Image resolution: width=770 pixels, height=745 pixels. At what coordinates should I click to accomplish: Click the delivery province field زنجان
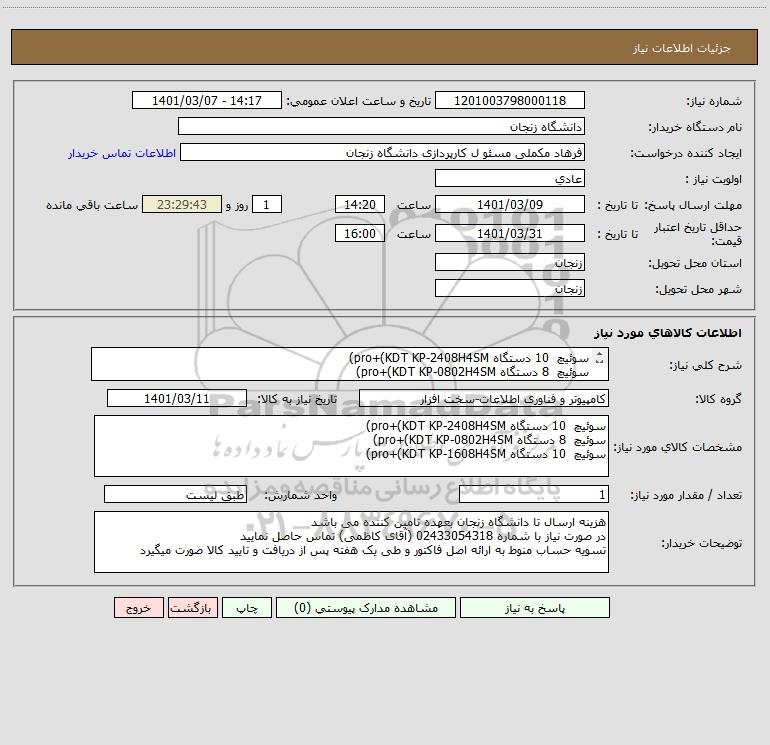(510, 262)
